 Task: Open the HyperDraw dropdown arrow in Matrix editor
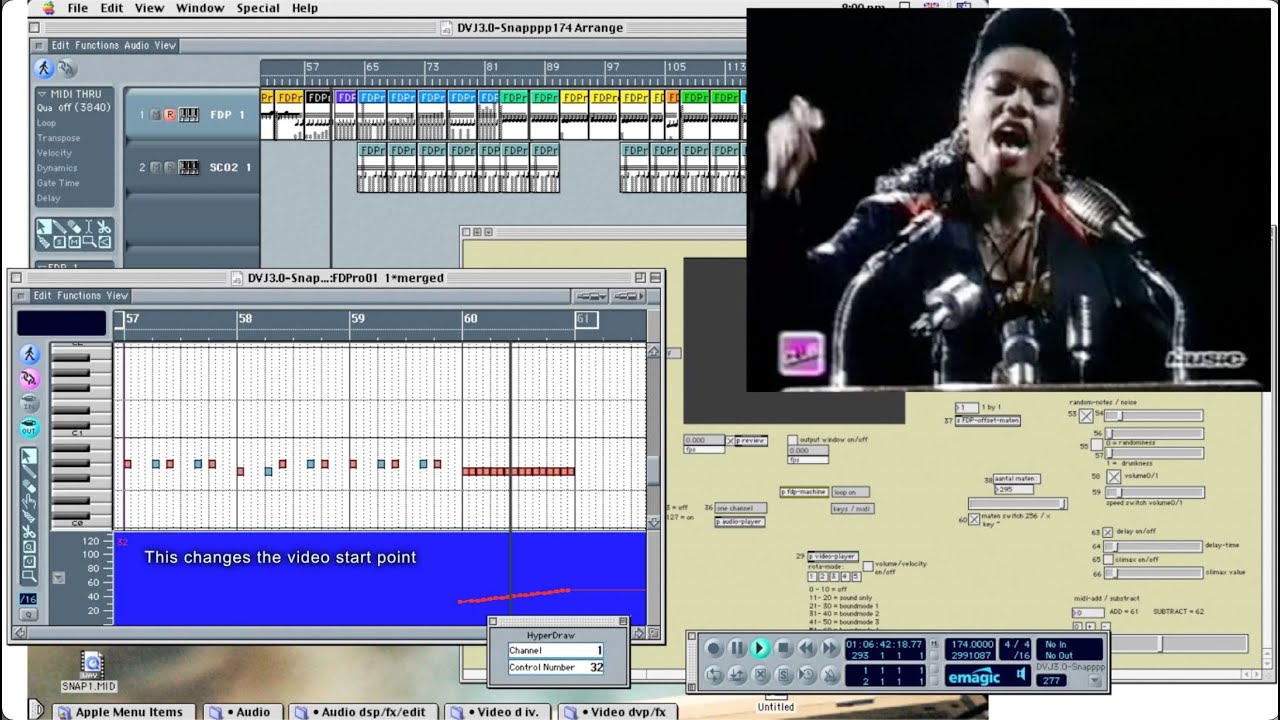(58, 577)
